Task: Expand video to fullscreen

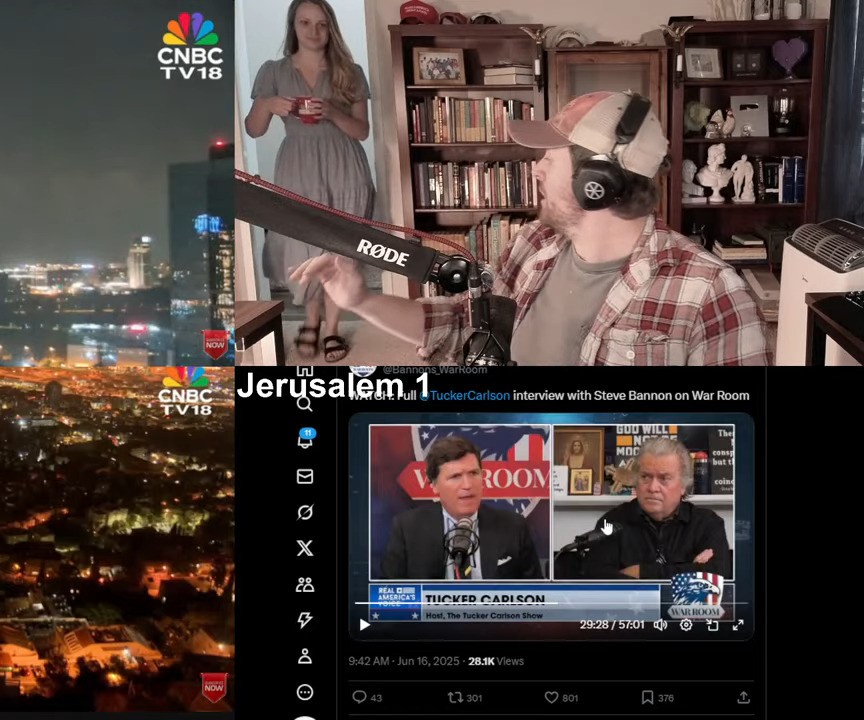Action: pyautogui.click(x=738, y=625)
